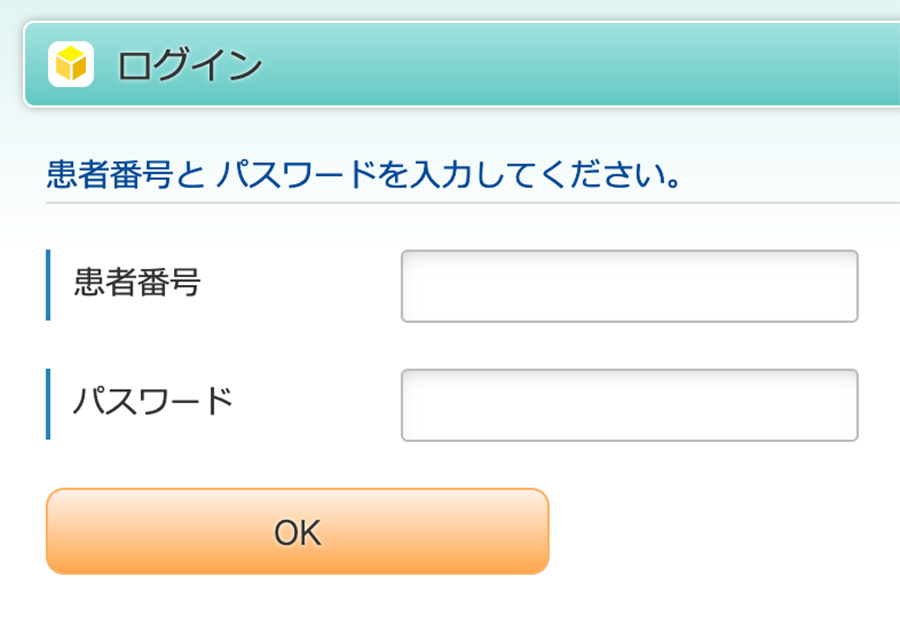Click the ログイン header title text
This screenshot has height=632, width=900.
tap(189, 65)
